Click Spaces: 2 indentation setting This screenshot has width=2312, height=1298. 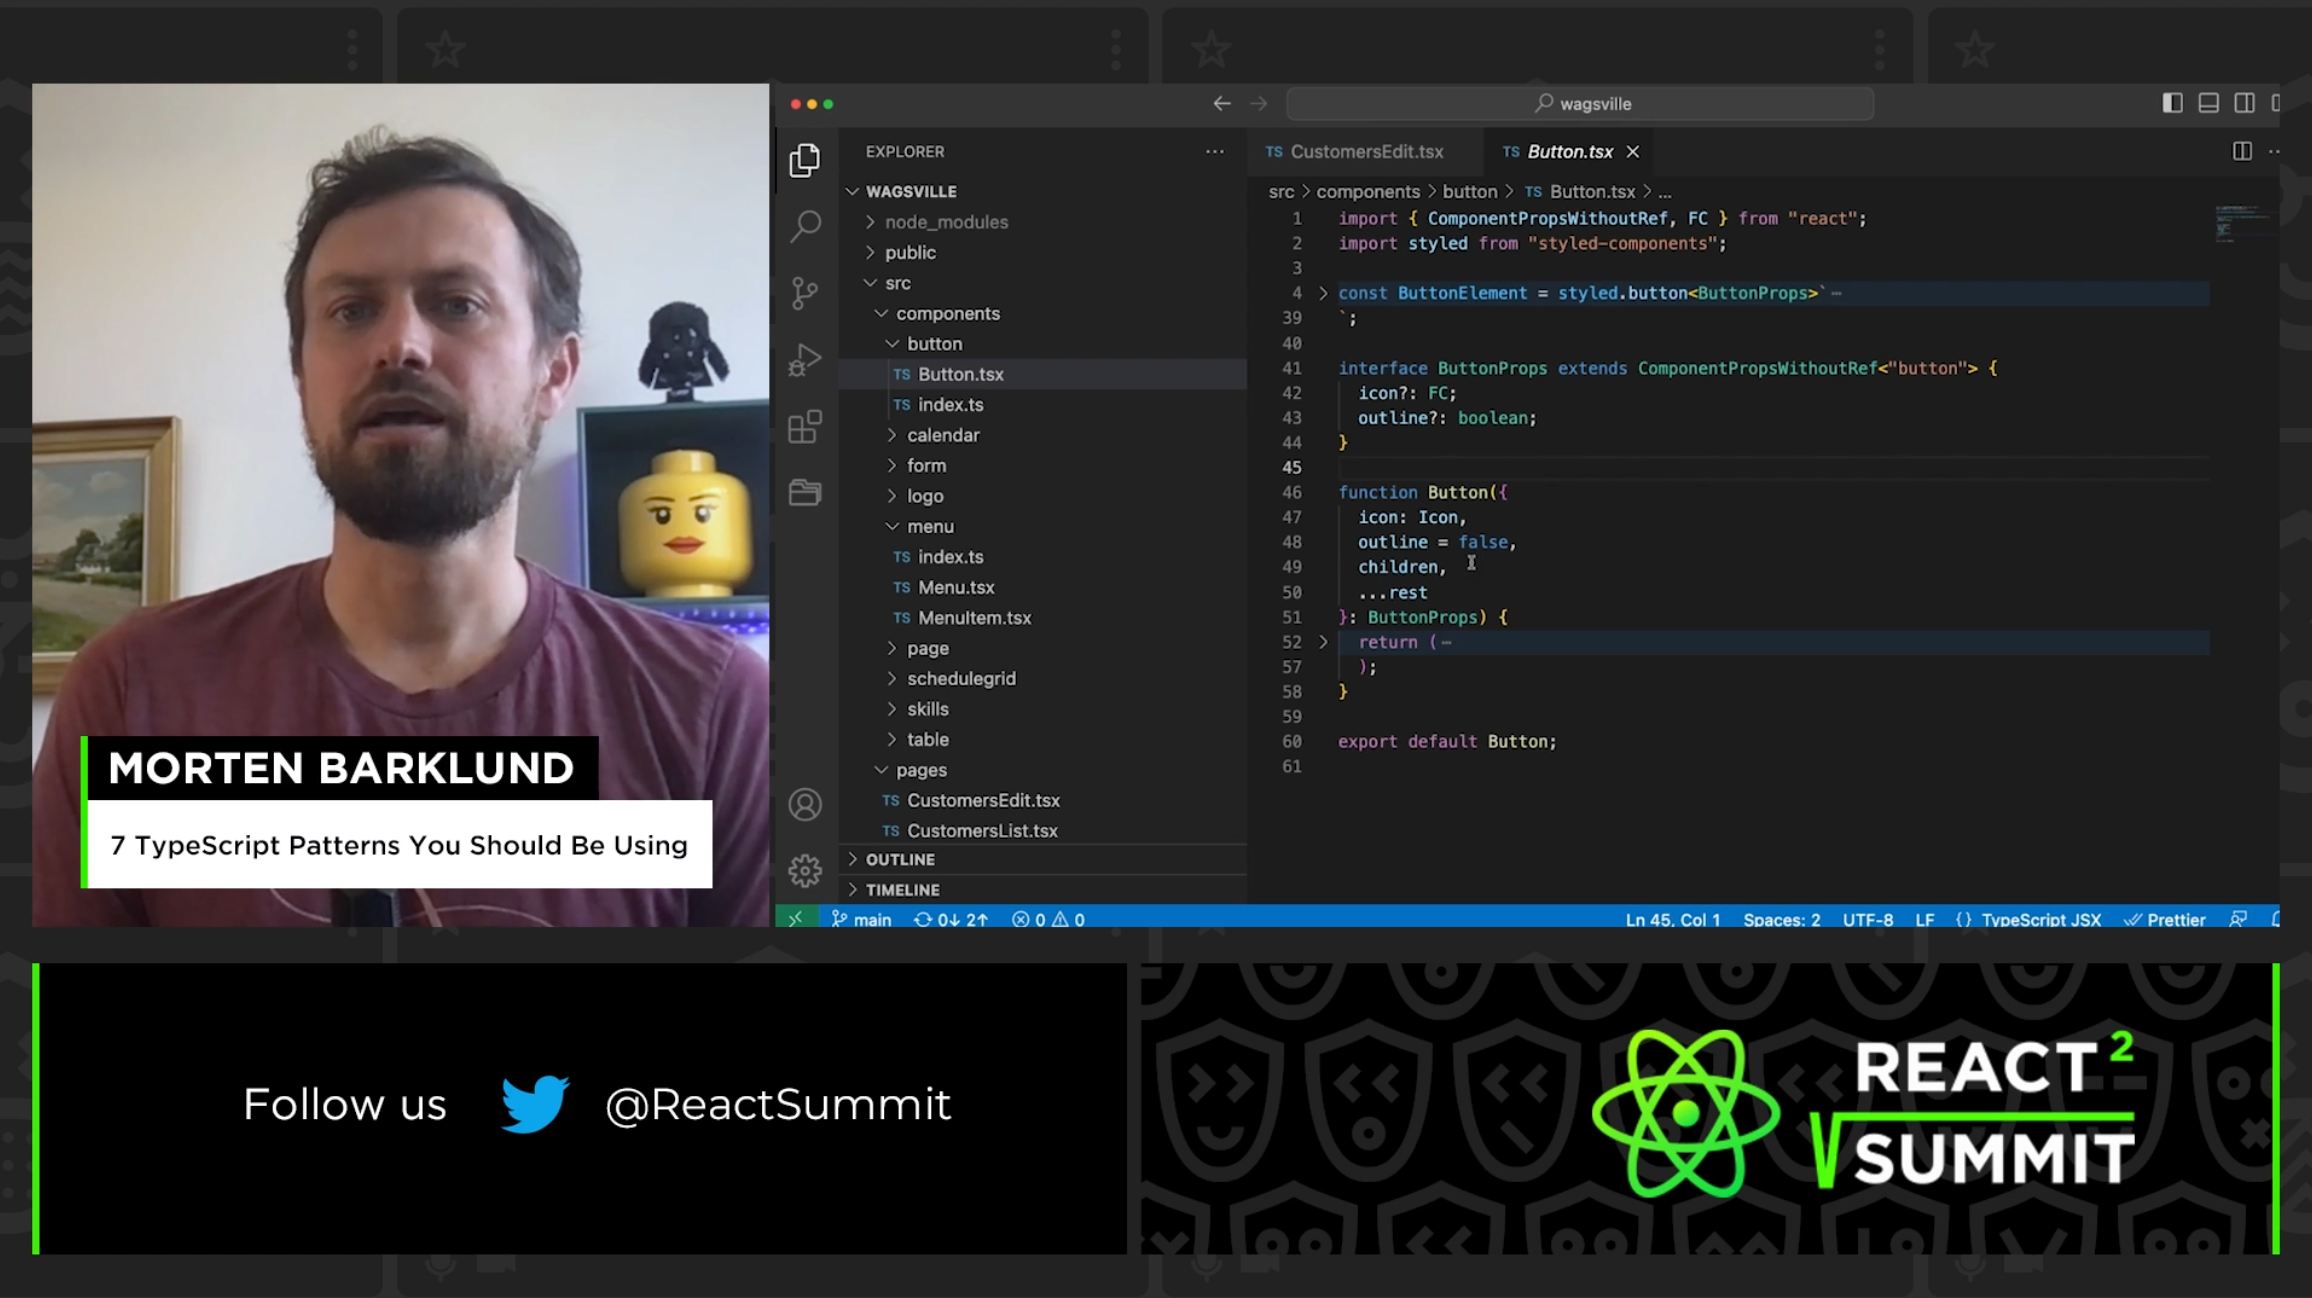pos(1782,919)
